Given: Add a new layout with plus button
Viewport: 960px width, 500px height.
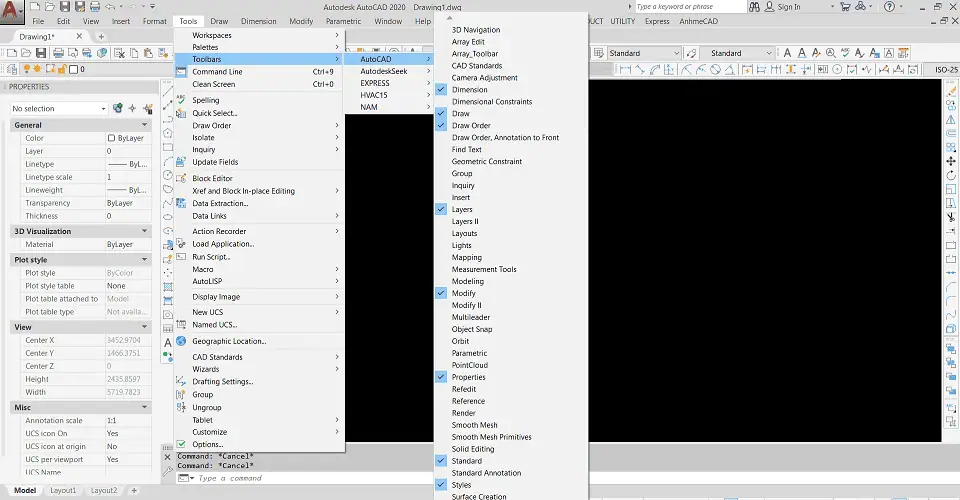Looking at the screenshot, I should click(x=134, y=490).
